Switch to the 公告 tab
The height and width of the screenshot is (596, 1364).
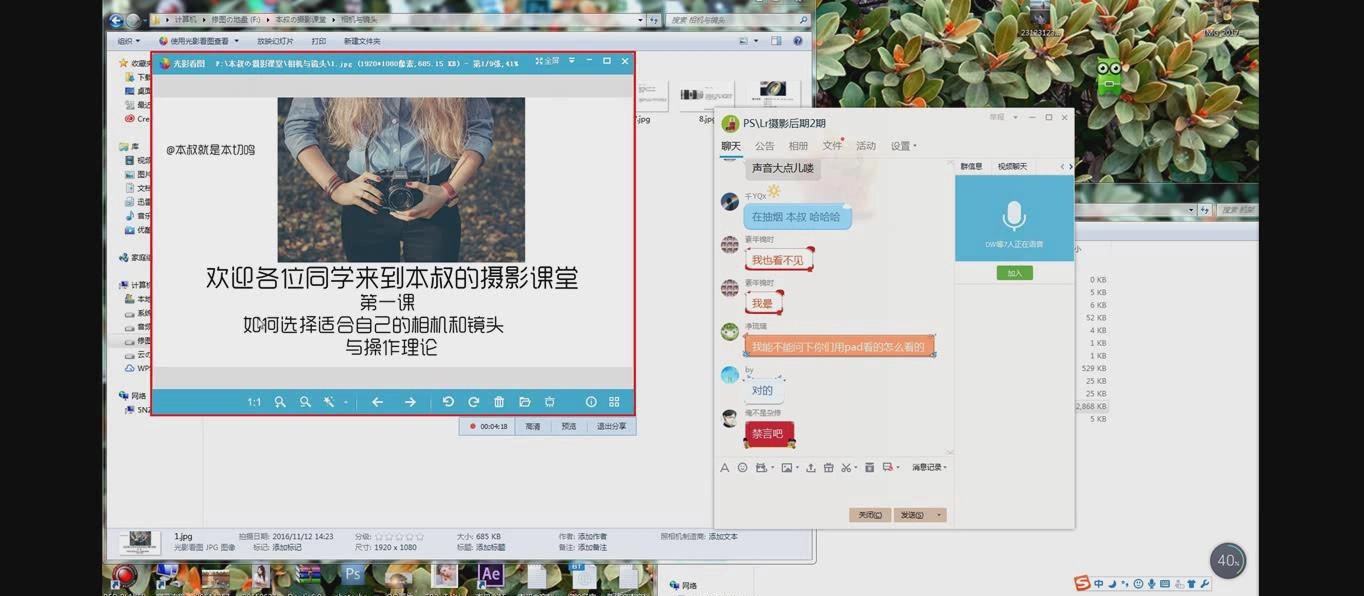pos(764,146)
